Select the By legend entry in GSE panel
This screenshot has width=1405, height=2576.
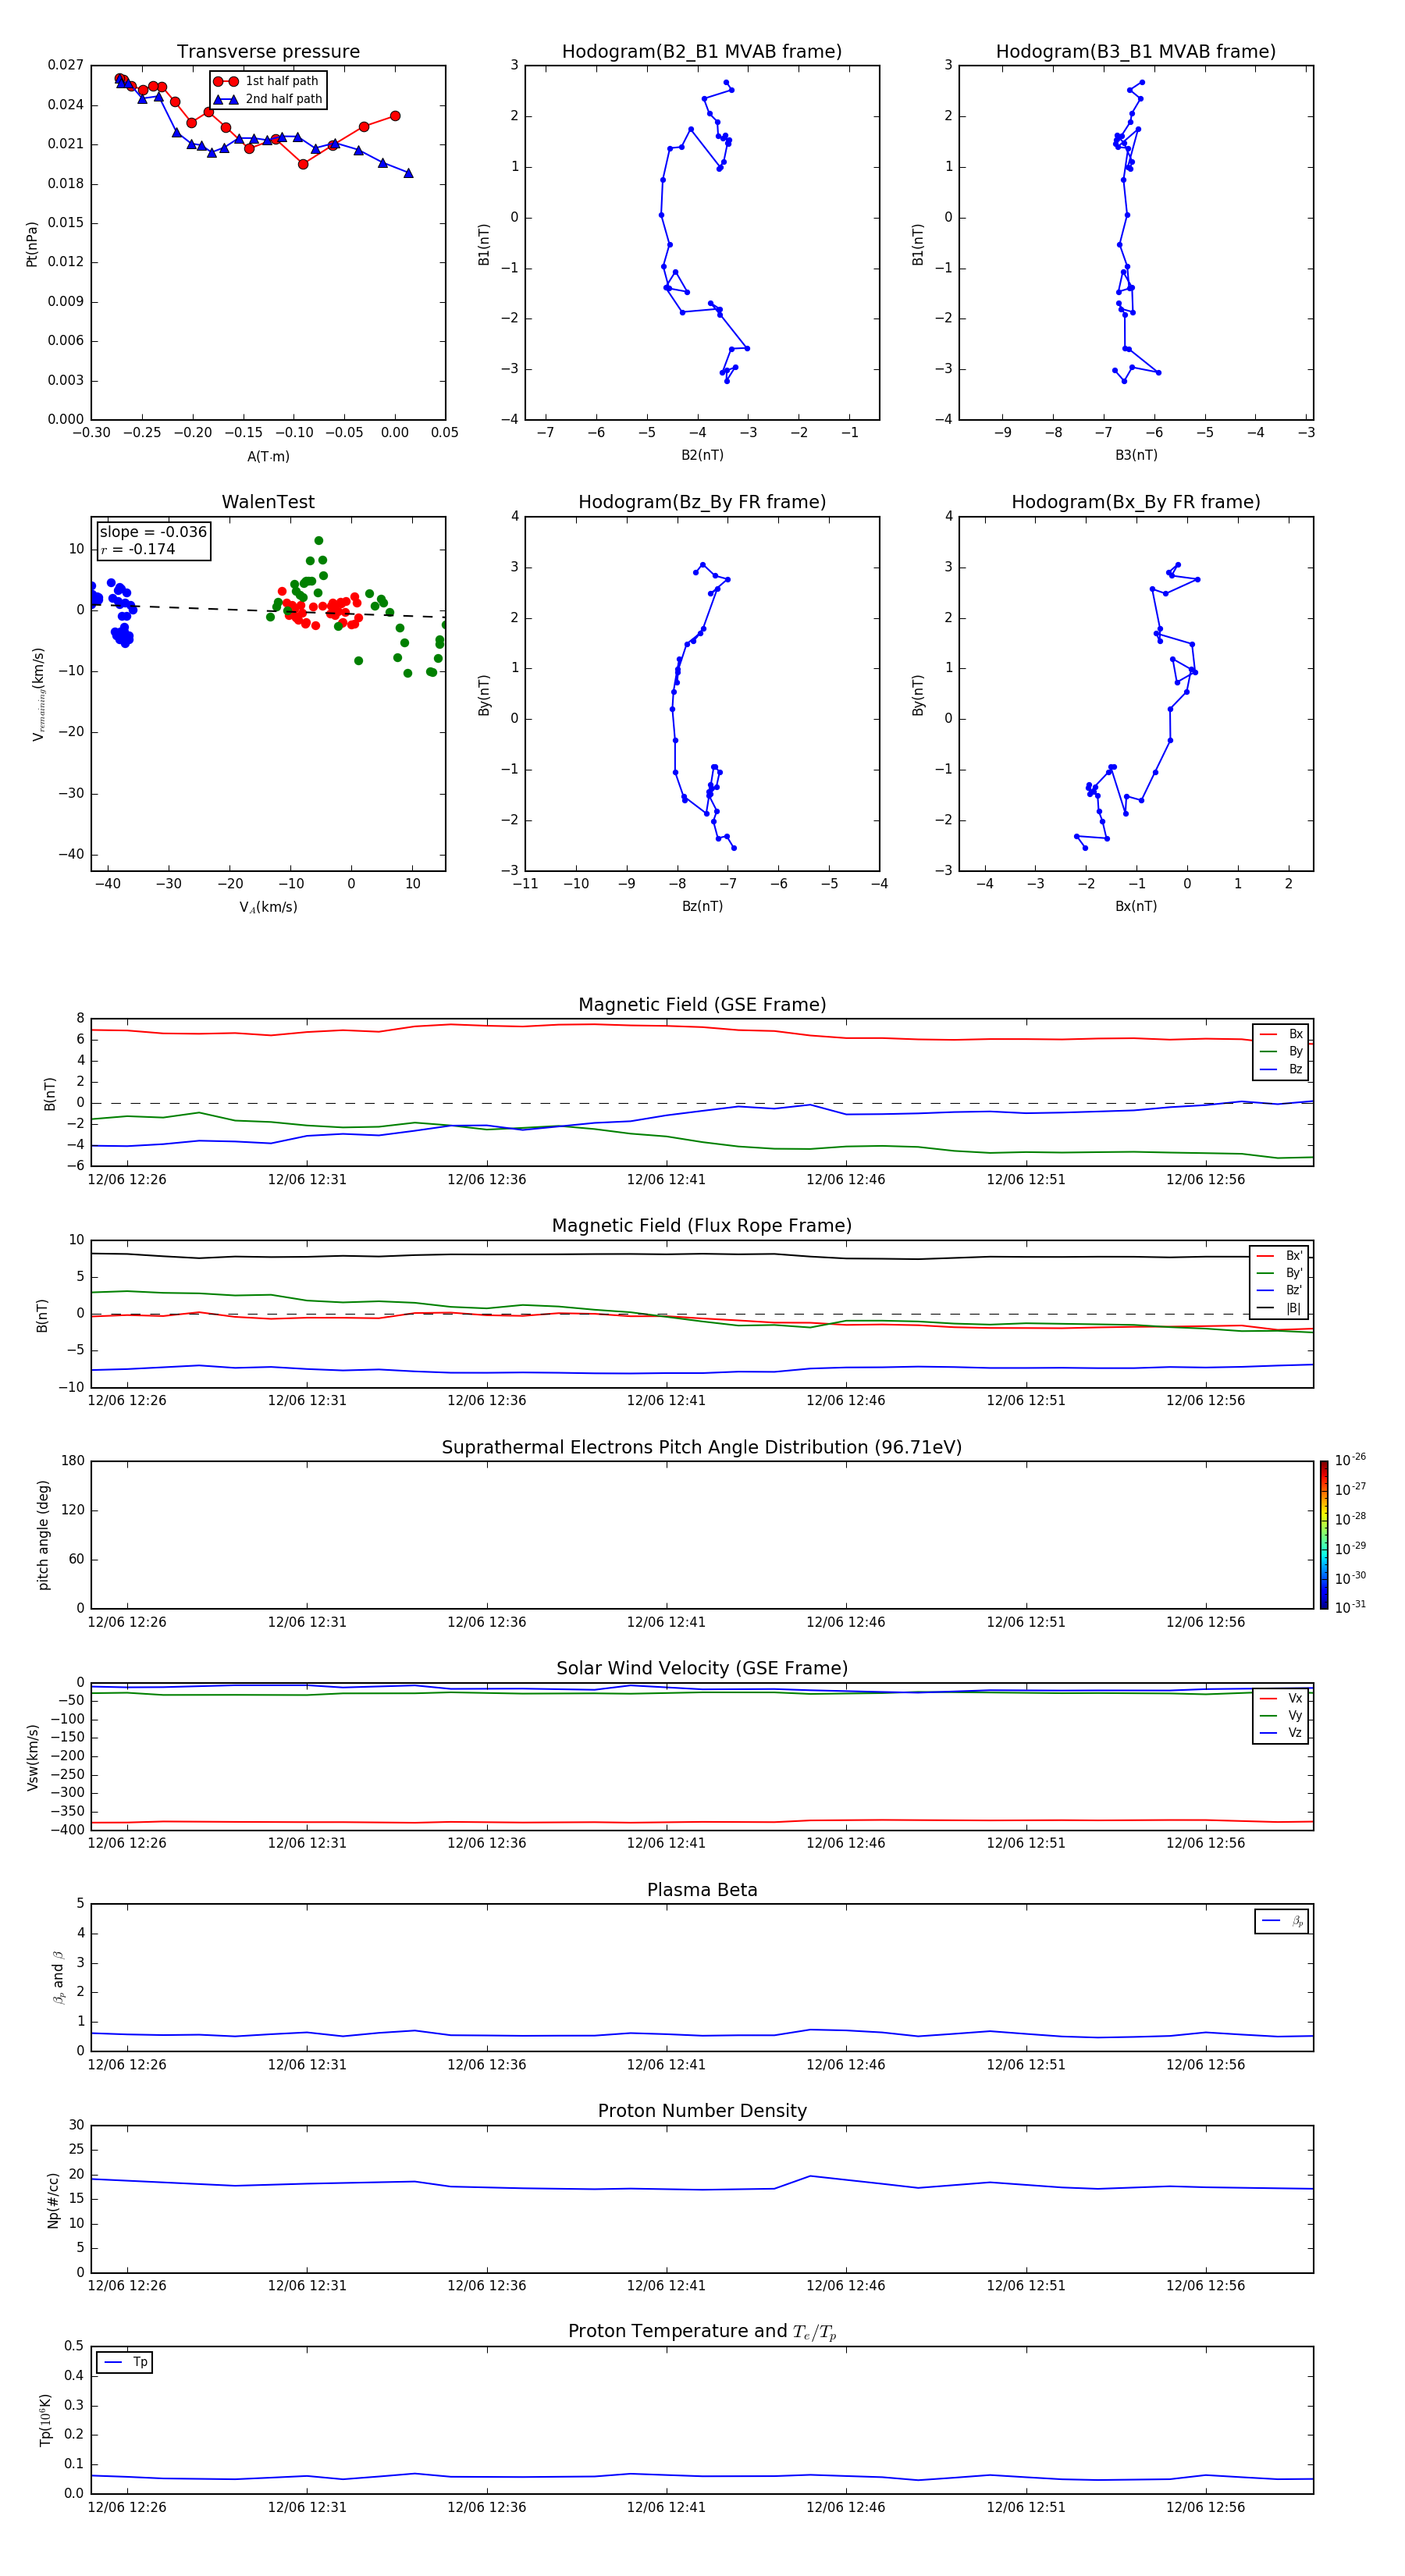(1281, 1052)
